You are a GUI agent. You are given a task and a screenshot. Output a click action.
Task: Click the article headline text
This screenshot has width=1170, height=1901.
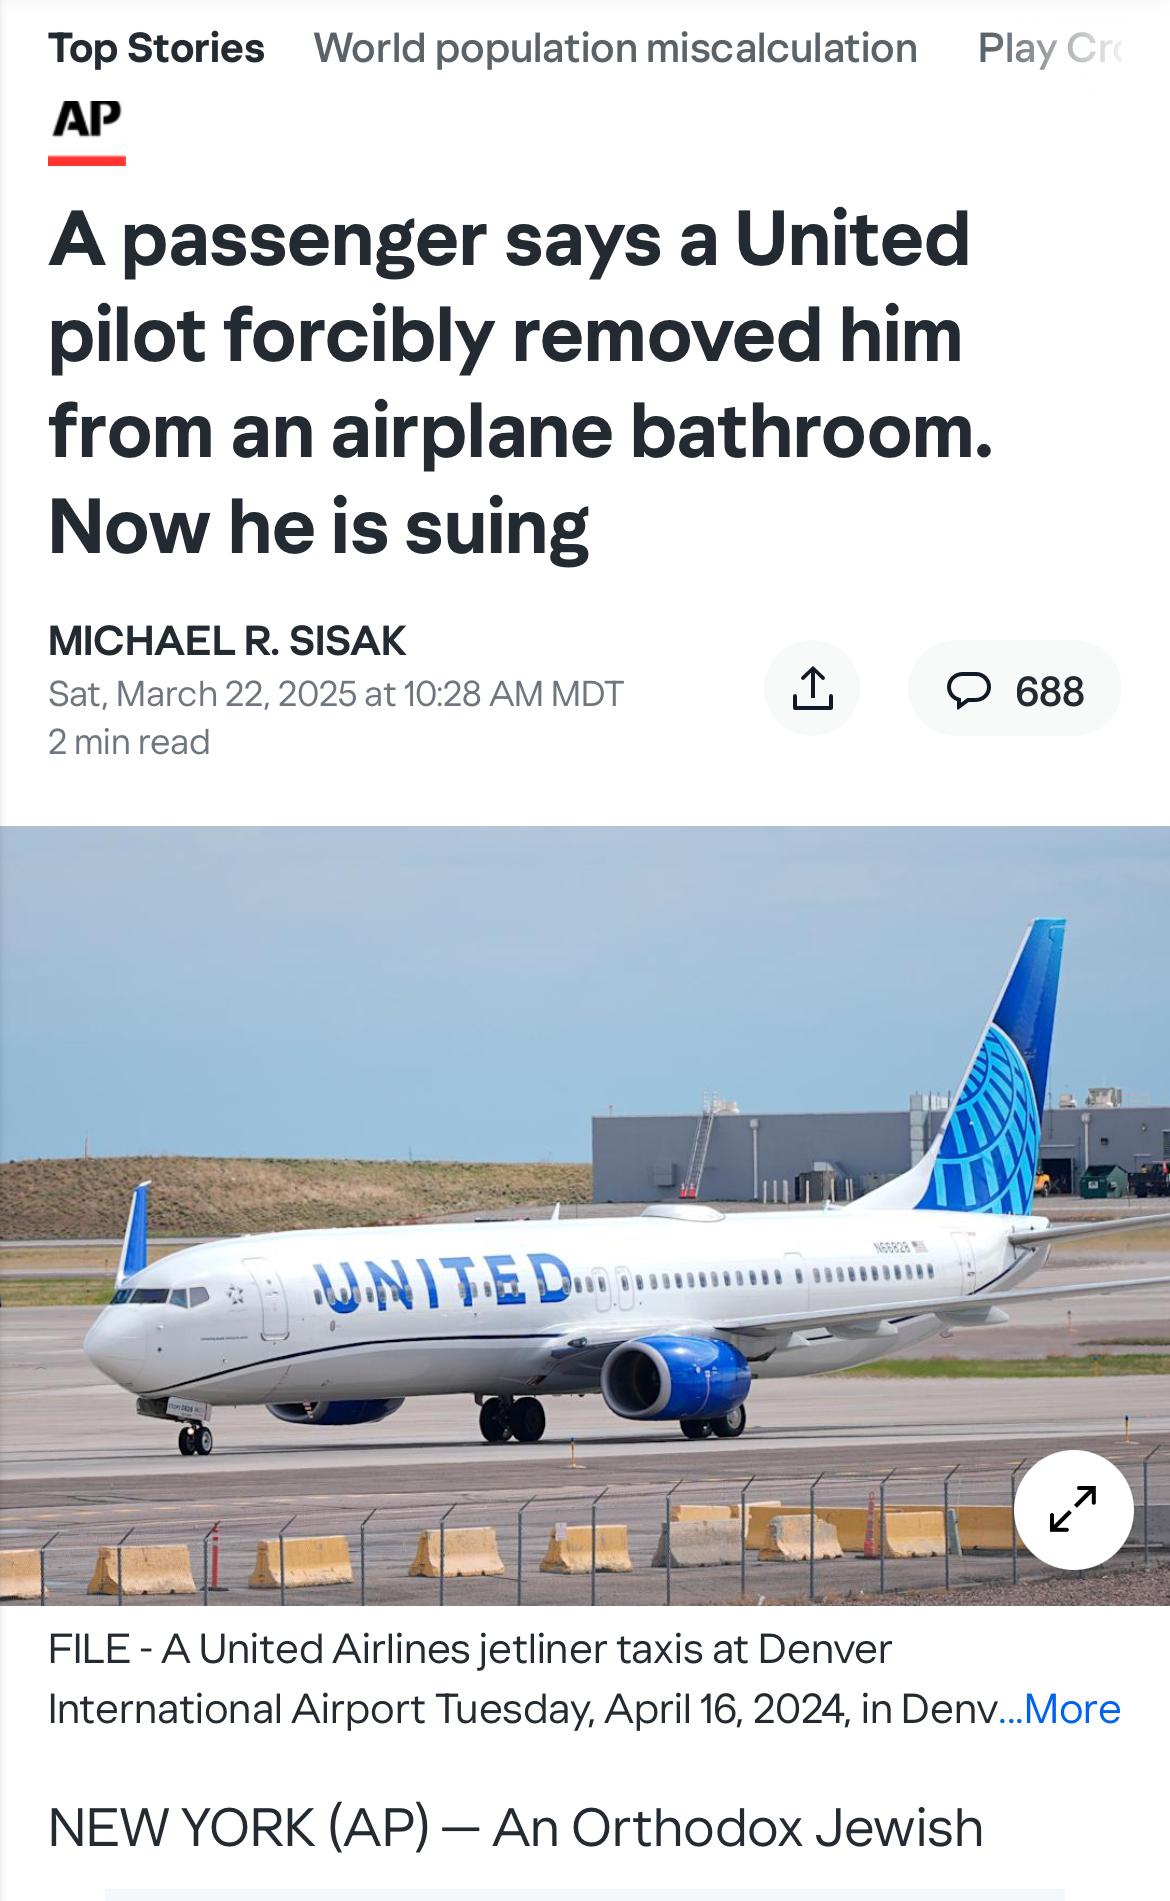point(520,383)
